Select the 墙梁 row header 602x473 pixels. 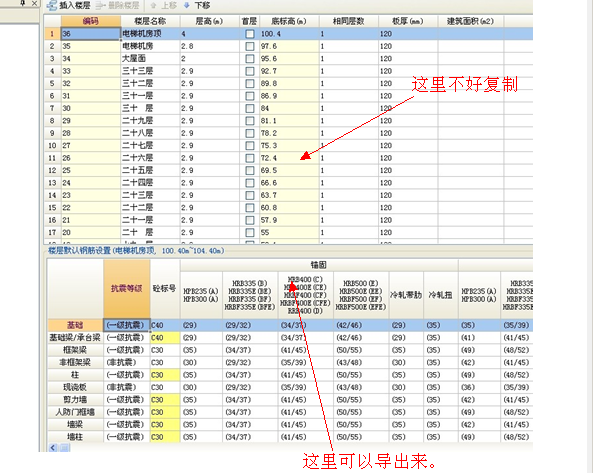pyautogui.click(x=75, y=424)
